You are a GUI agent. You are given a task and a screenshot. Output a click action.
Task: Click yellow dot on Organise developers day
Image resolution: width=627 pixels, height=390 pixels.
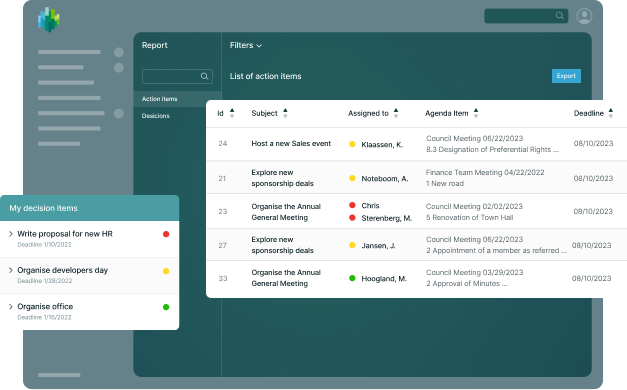[x=166, y=271]
